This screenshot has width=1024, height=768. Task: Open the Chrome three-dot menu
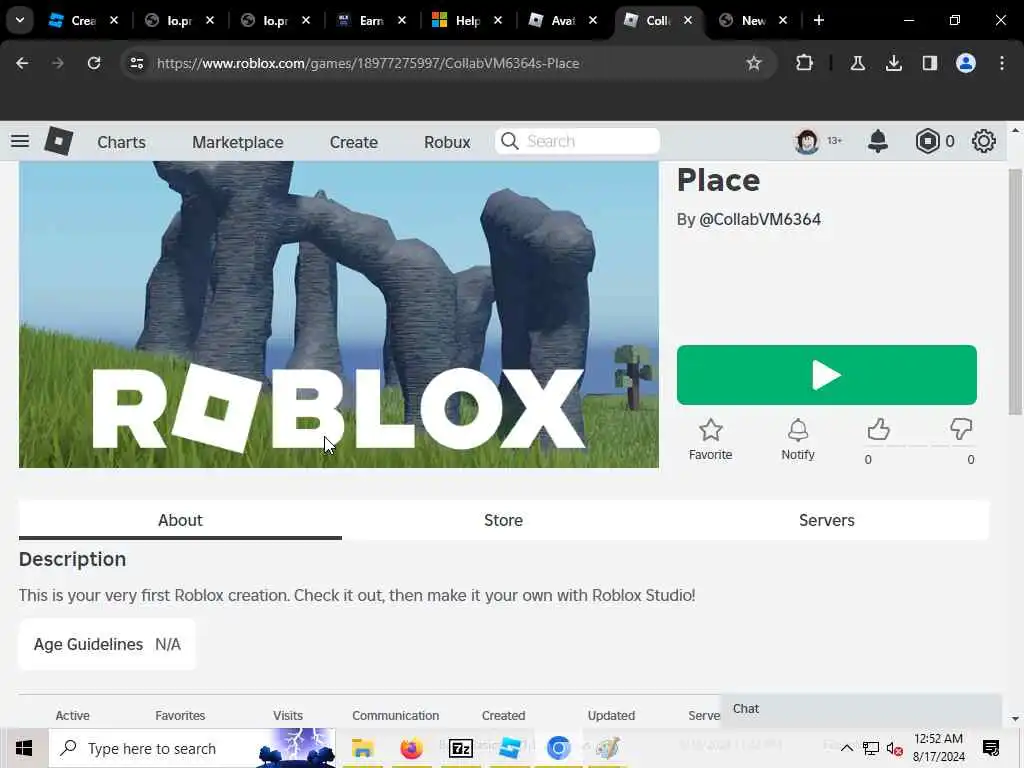click(1002, 63)
